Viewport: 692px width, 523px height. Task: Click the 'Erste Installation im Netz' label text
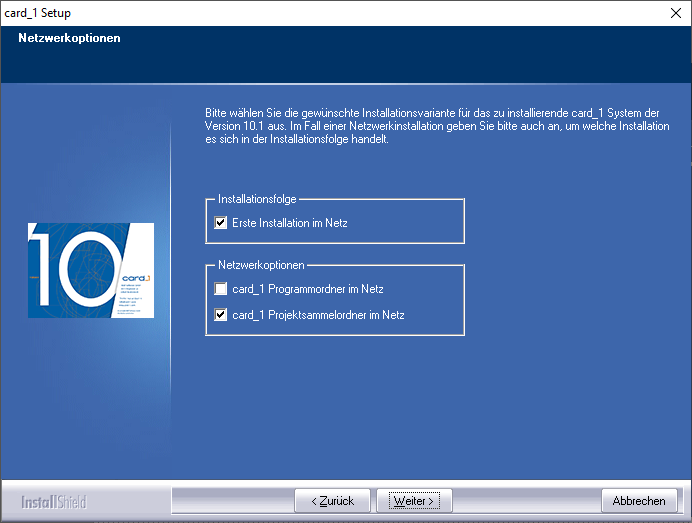click(x=289, y=223)
